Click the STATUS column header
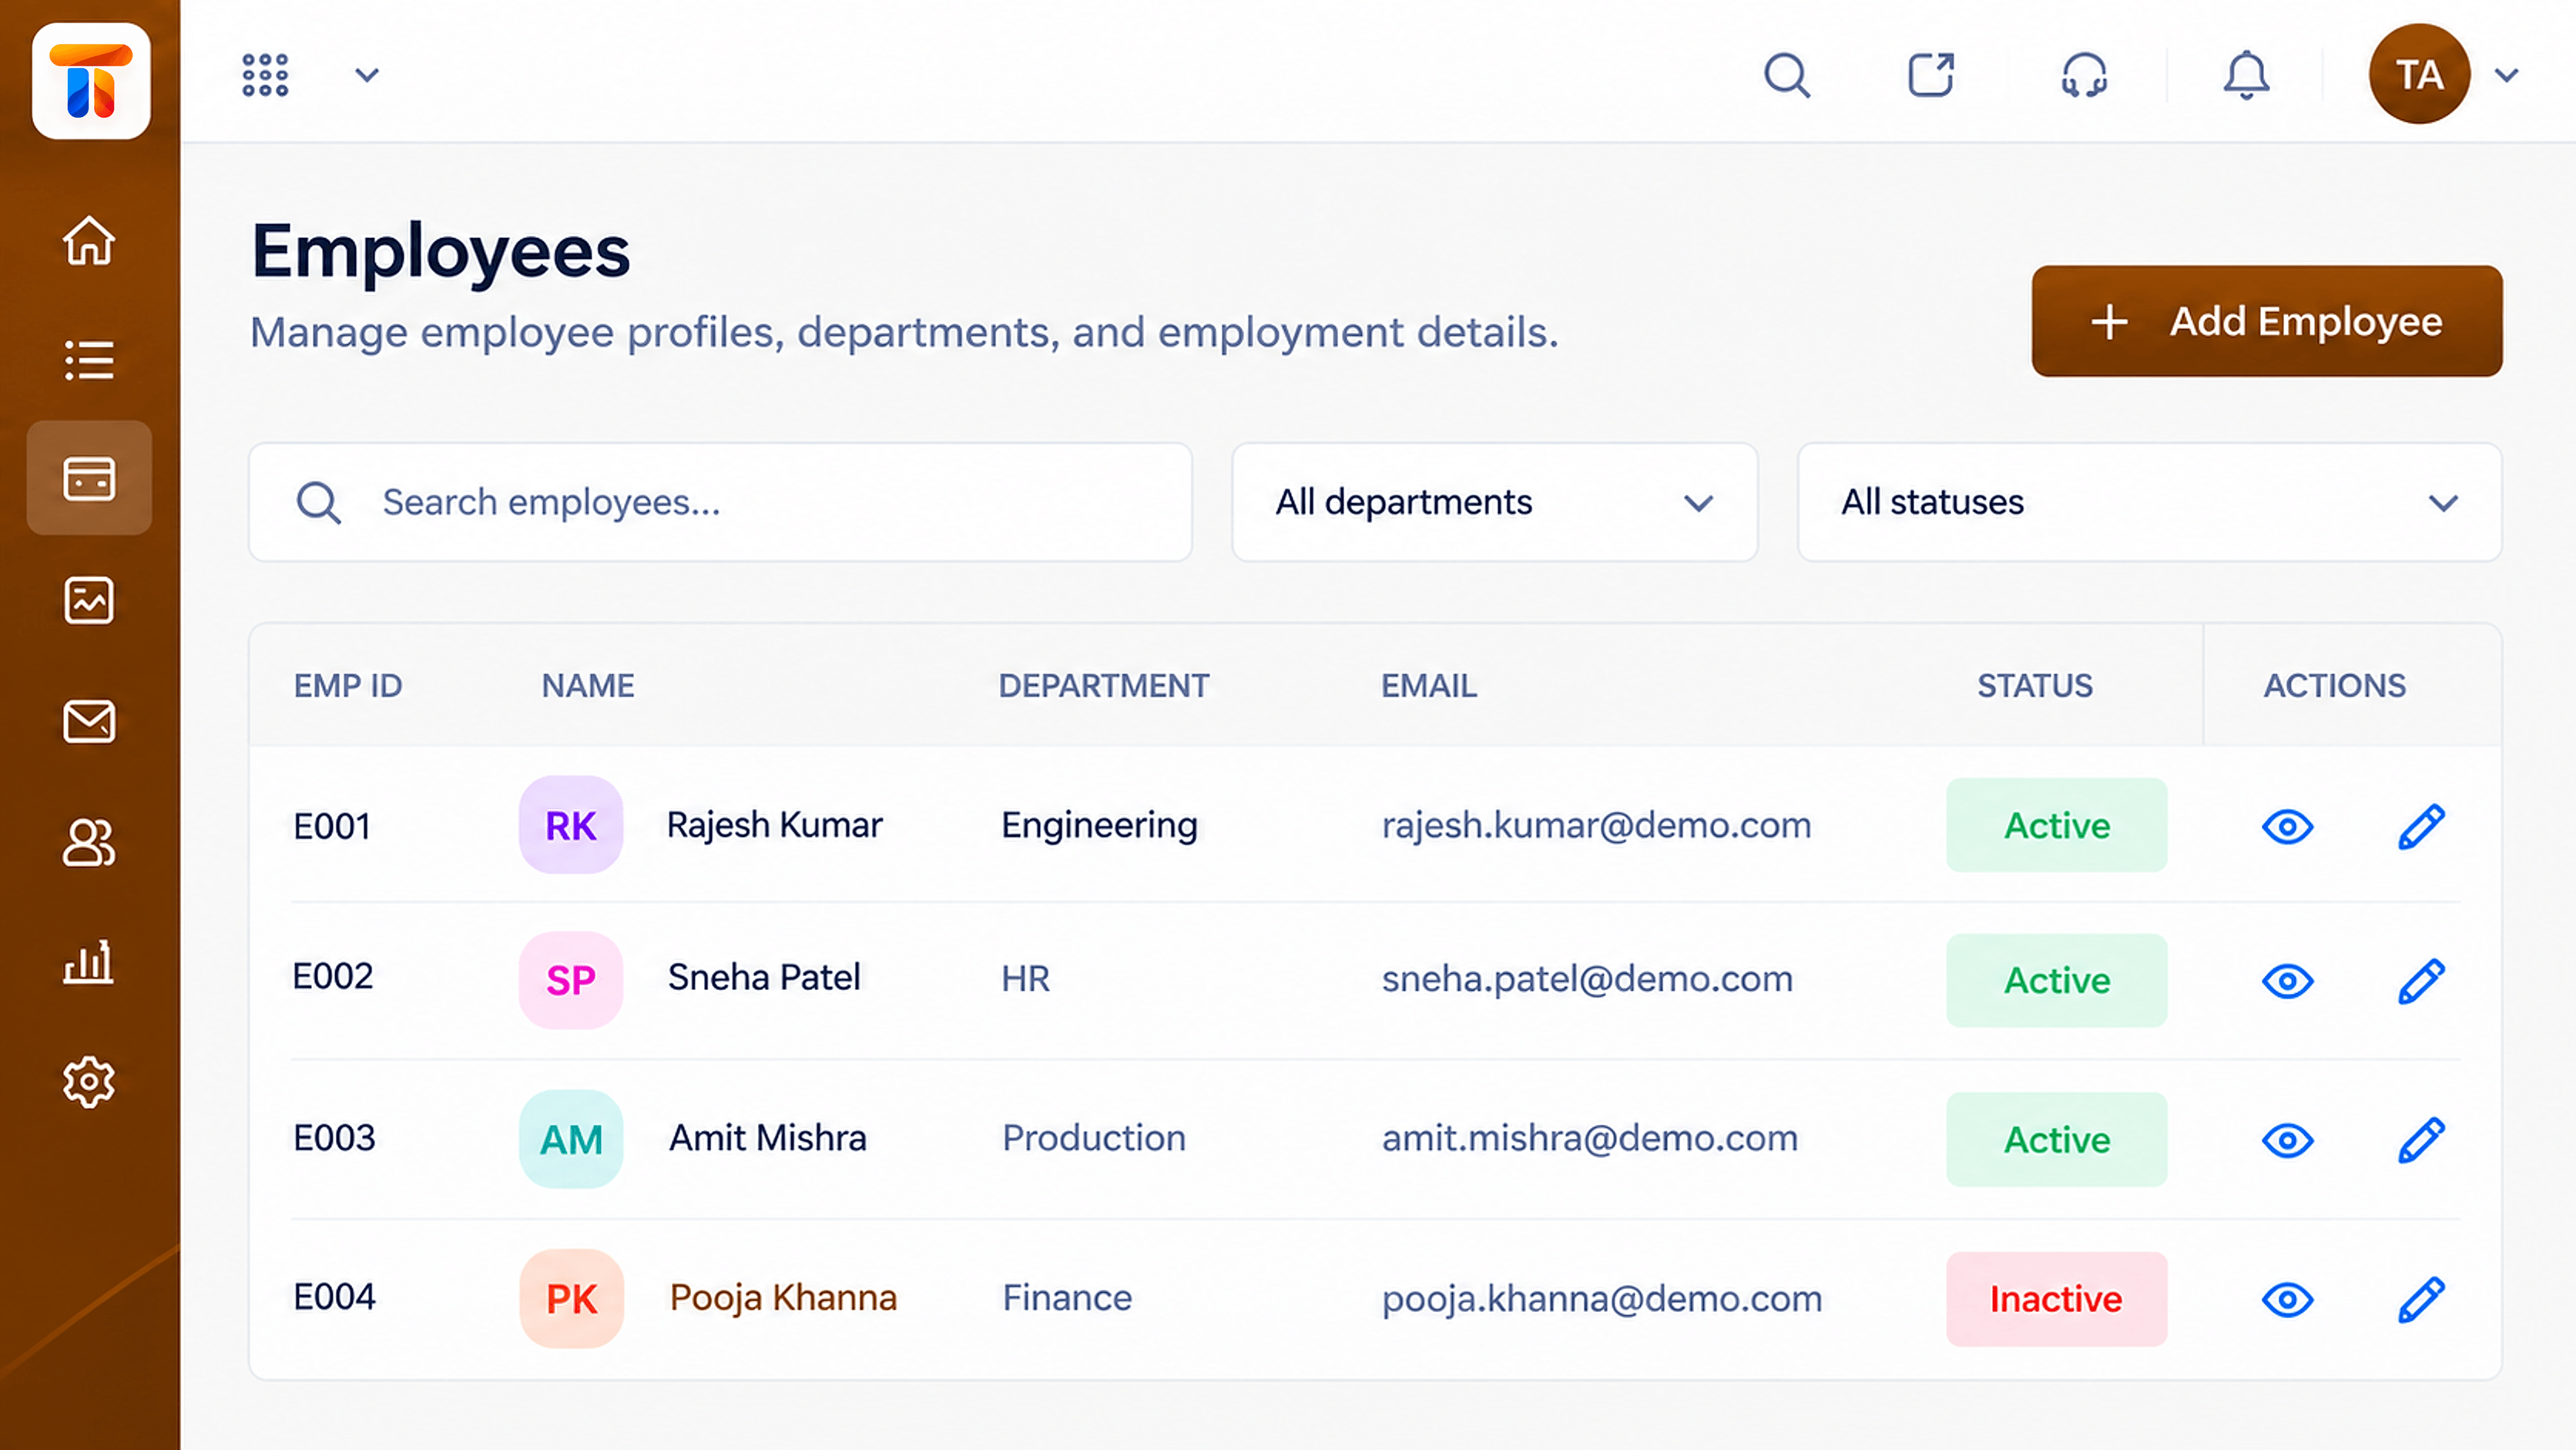 (x=2035, y=686)
